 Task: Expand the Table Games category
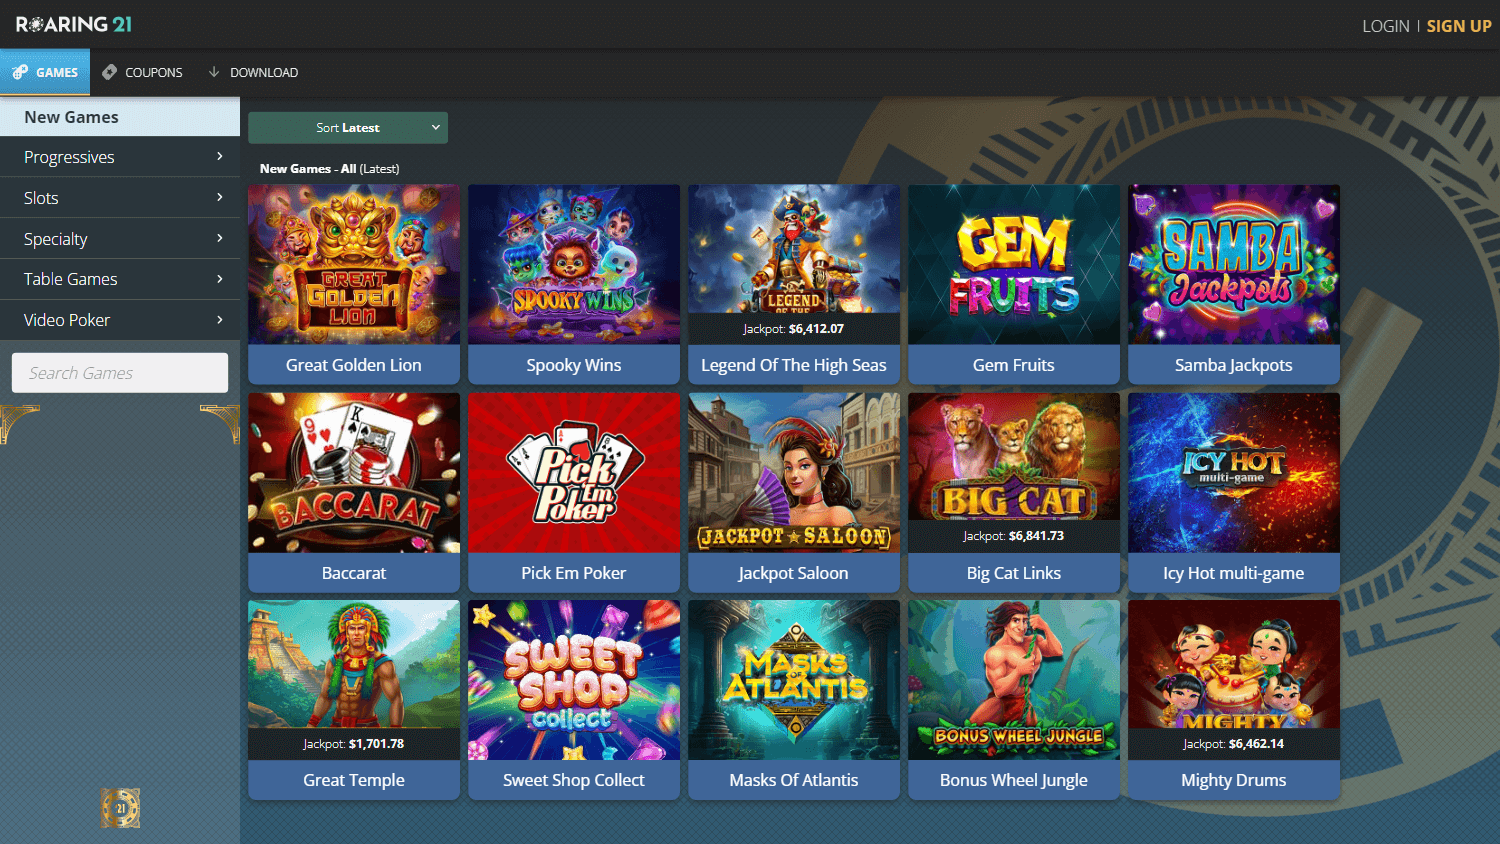pos(120,279)
